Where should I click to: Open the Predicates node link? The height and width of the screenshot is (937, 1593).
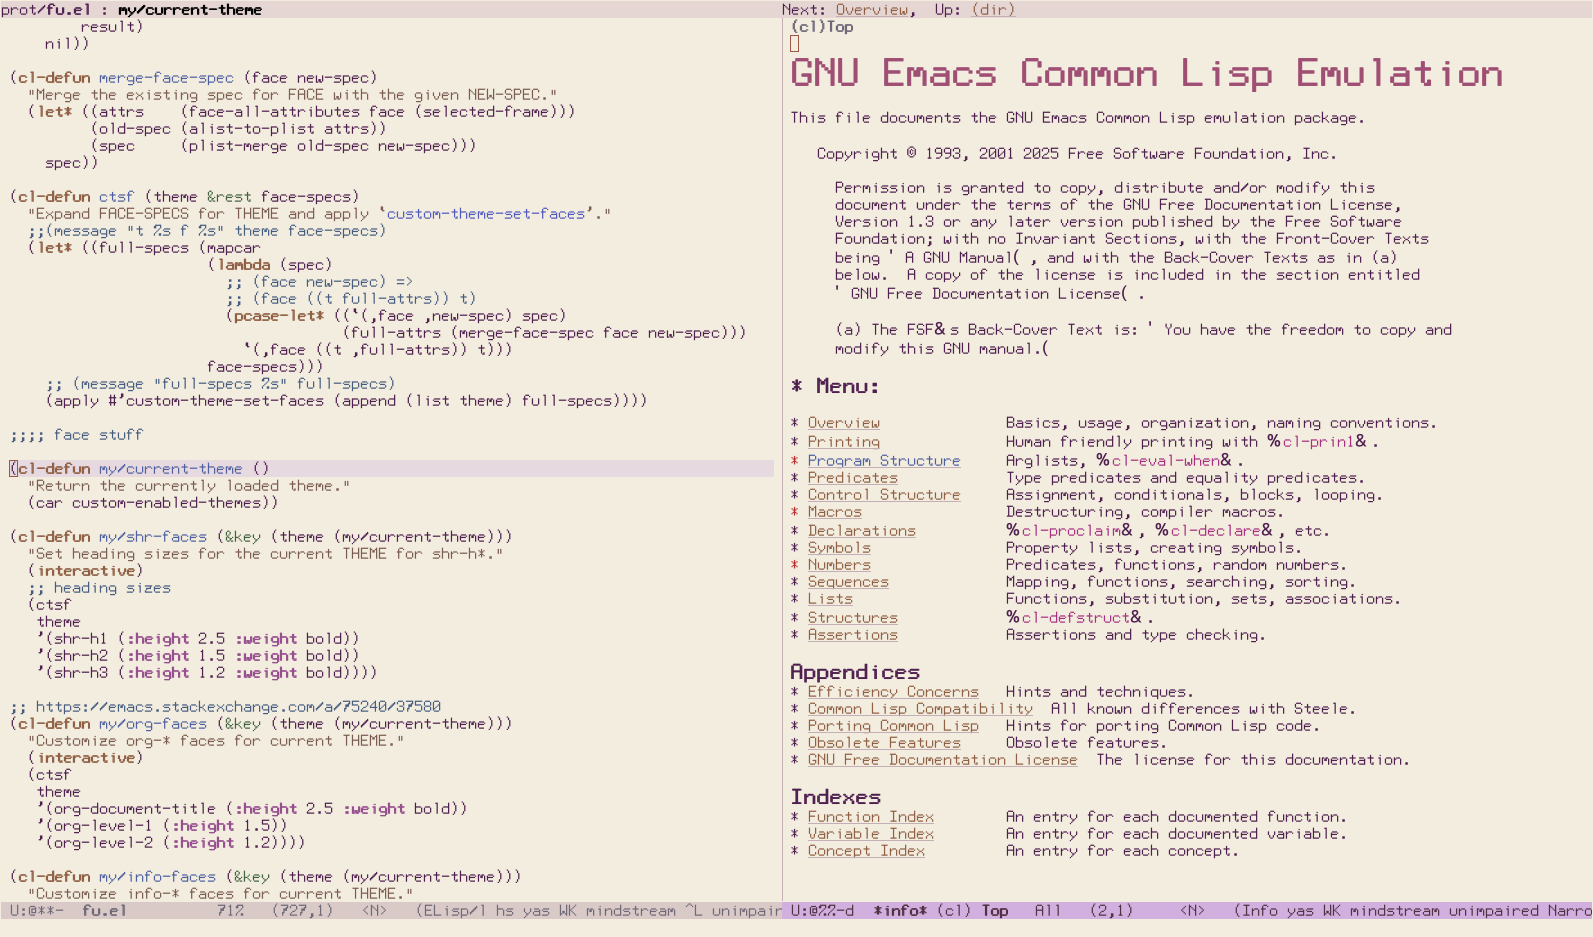(852, 477)
